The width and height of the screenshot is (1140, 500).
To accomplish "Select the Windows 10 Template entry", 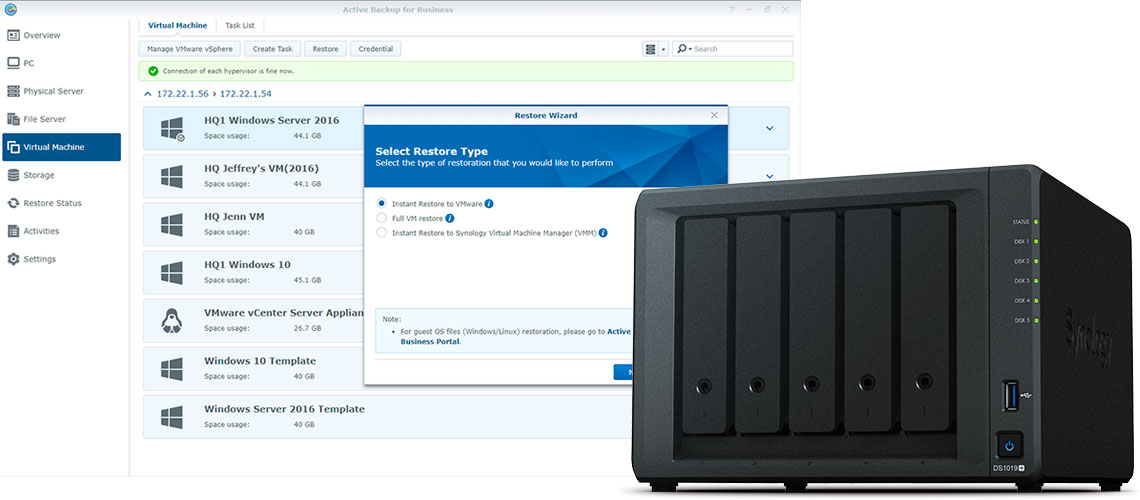I will [253, 368].
